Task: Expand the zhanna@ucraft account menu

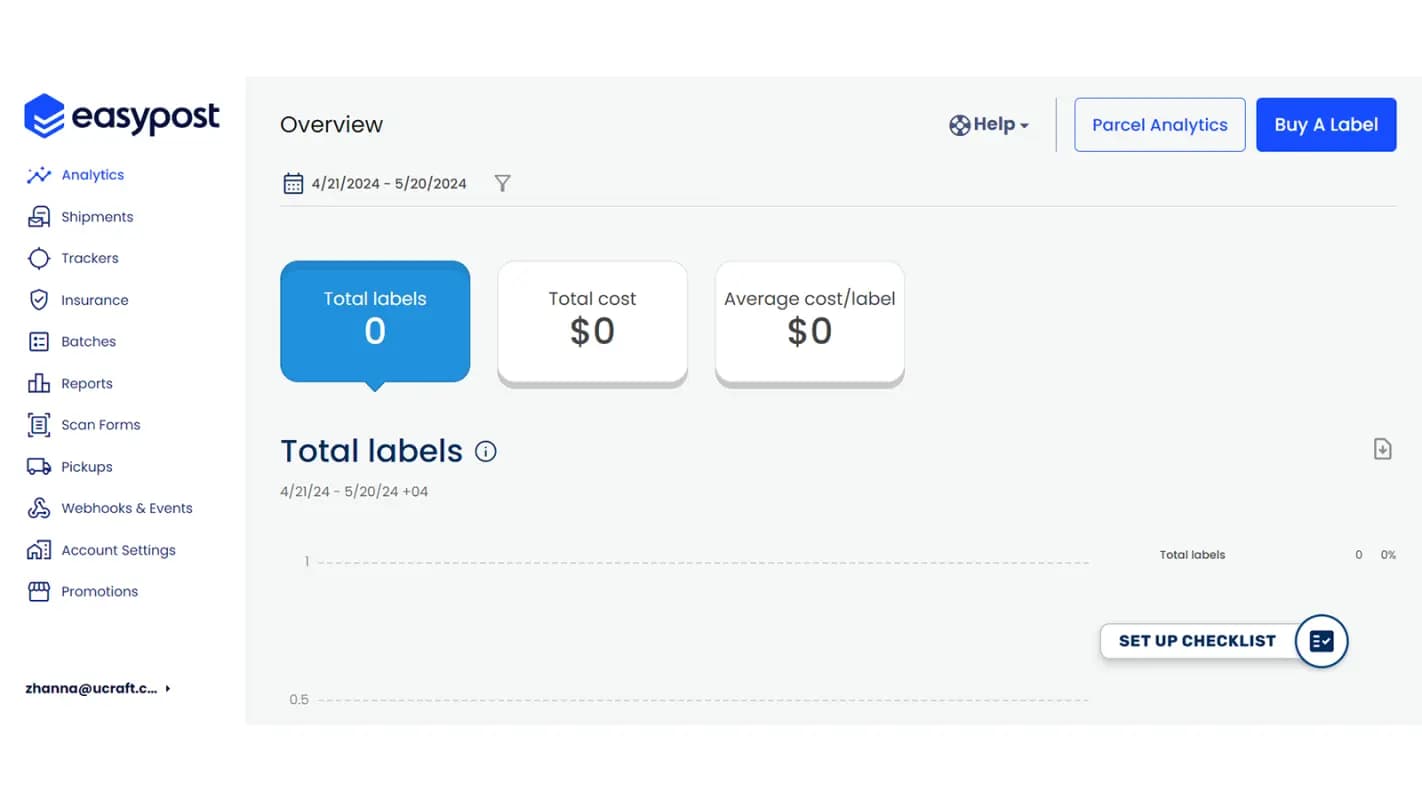Action: (97, 688)
